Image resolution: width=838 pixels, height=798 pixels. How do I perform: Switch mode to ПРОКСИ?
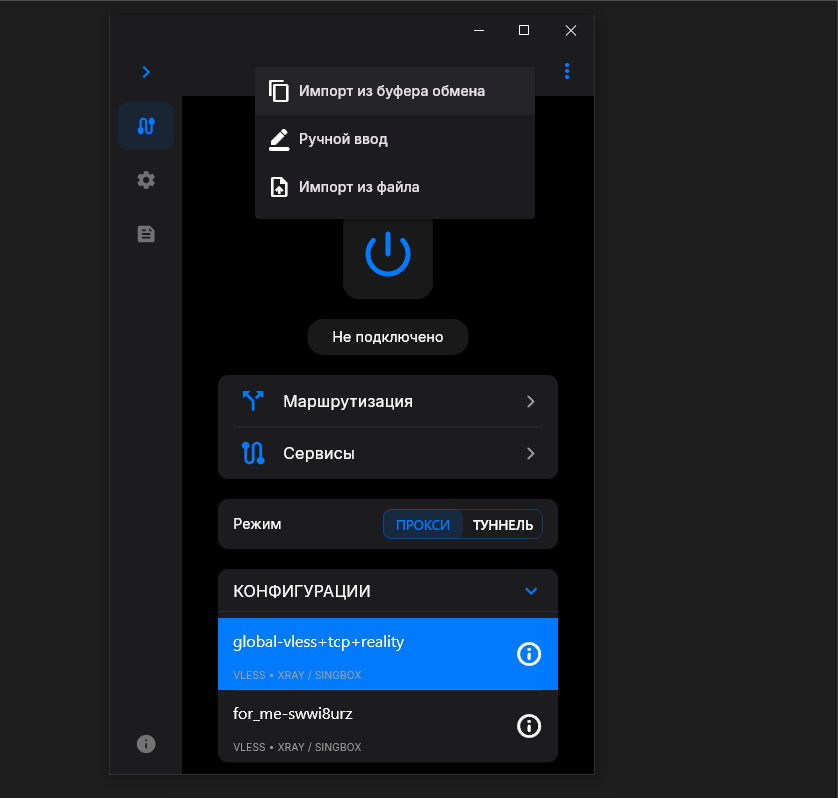click(x=423, y=525)
